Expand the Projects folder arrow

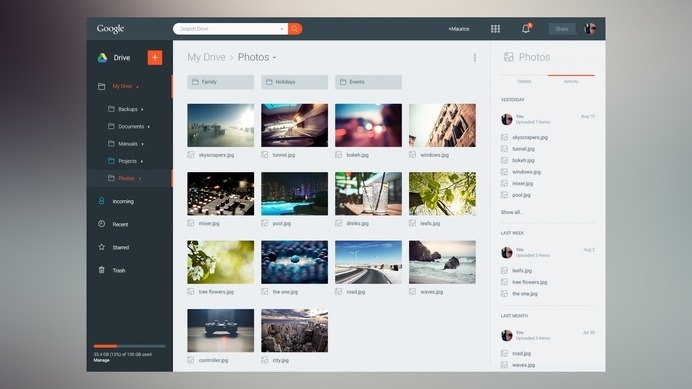pos(142,161)
